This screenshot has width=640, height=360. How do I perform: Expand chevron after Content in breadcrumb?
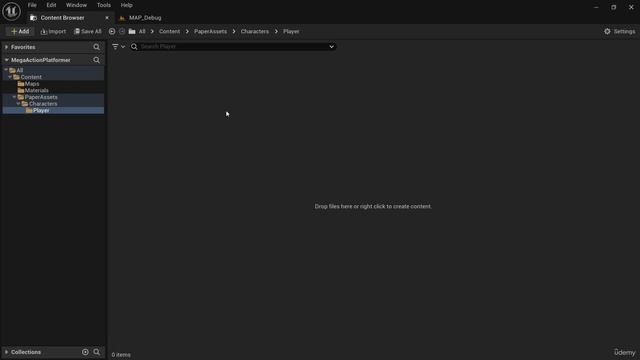pyautogui.click(x=187, y=31)
